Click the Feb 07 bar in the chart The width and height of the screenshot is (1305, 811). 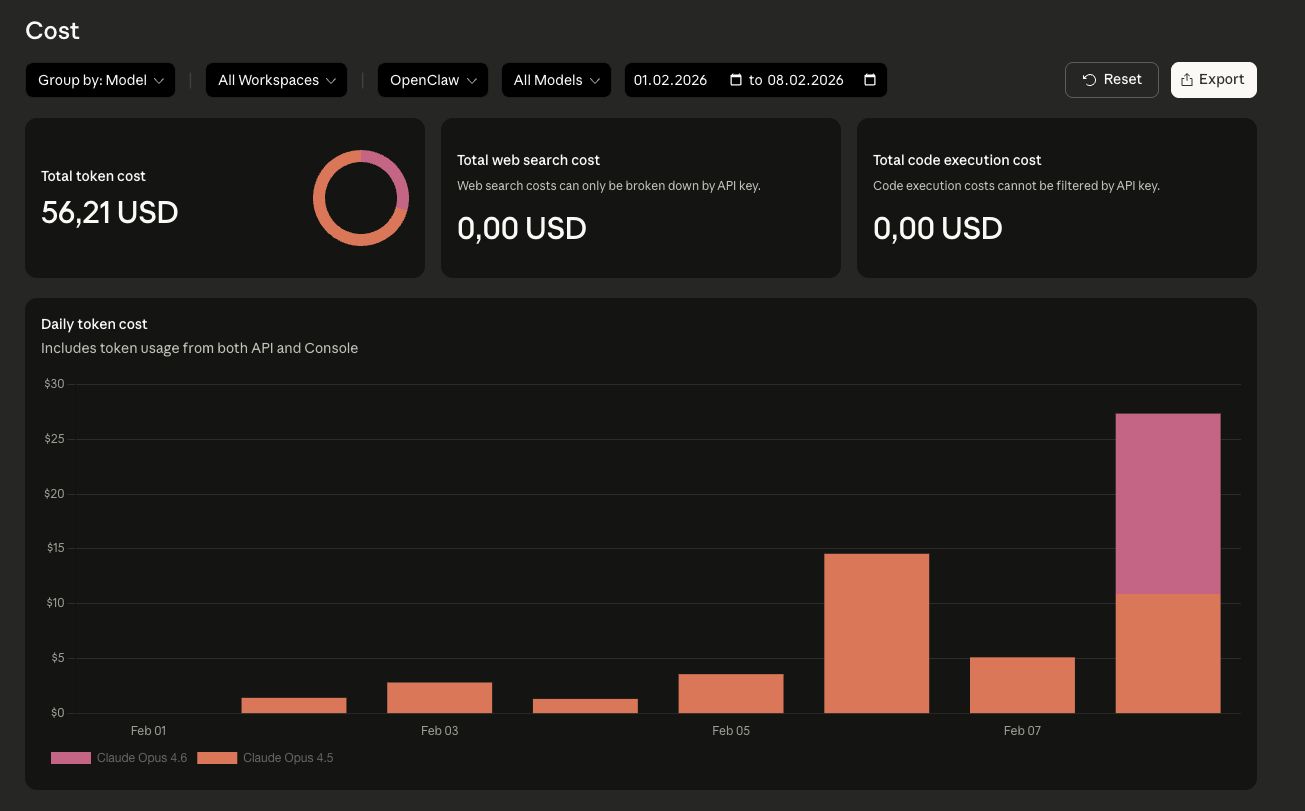point(1022,685)
